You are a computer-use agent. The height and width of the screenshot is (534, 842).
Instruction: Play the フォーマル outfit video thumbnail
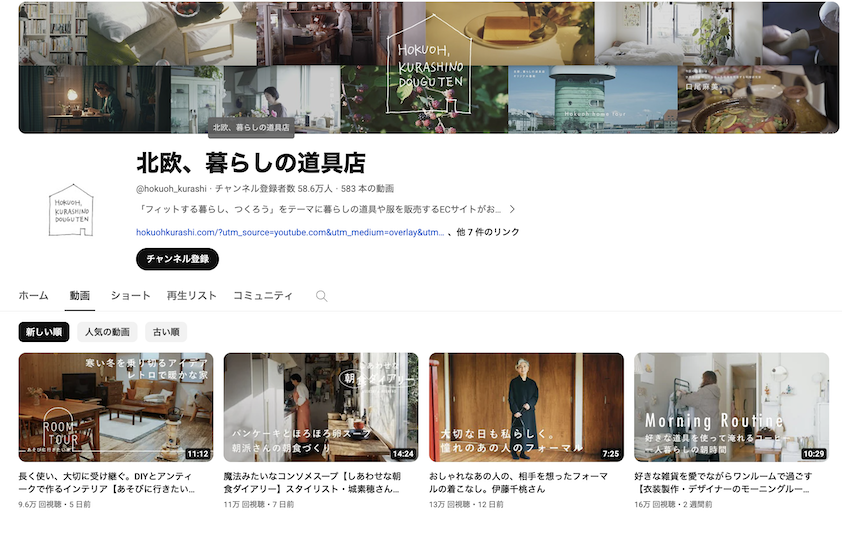coord(526,407)
